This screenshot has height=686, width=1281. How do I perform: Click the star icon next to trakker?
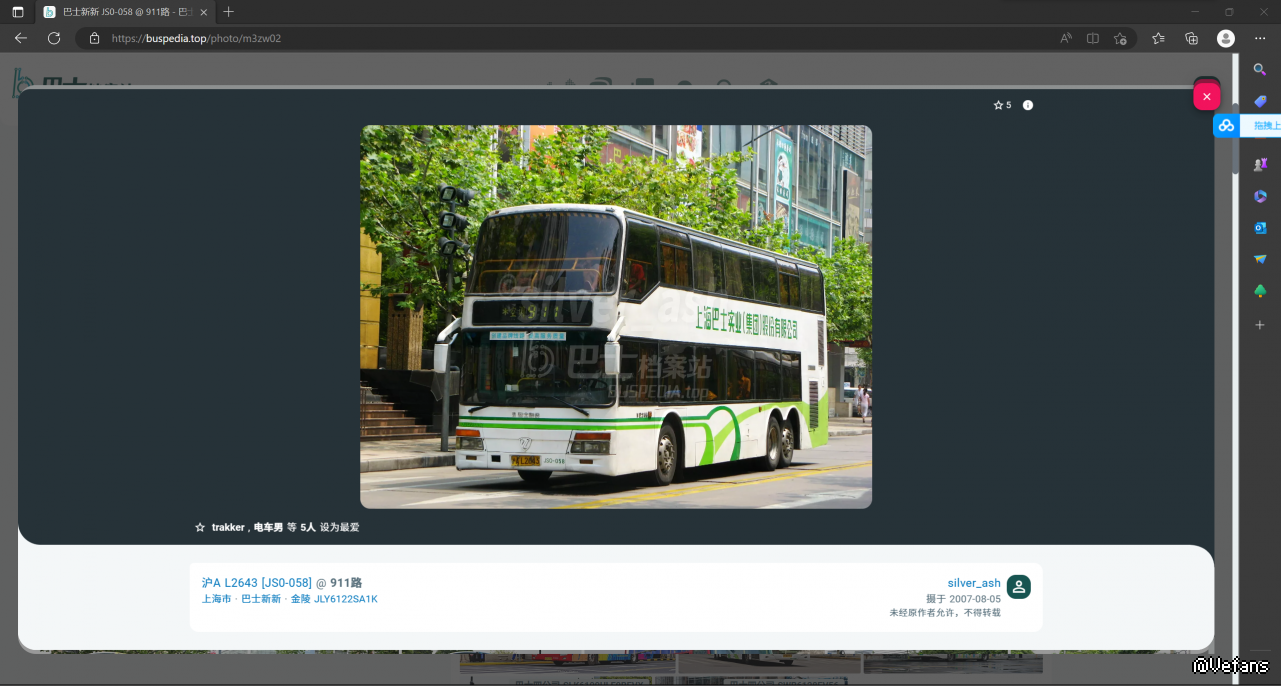pos(200,527)
